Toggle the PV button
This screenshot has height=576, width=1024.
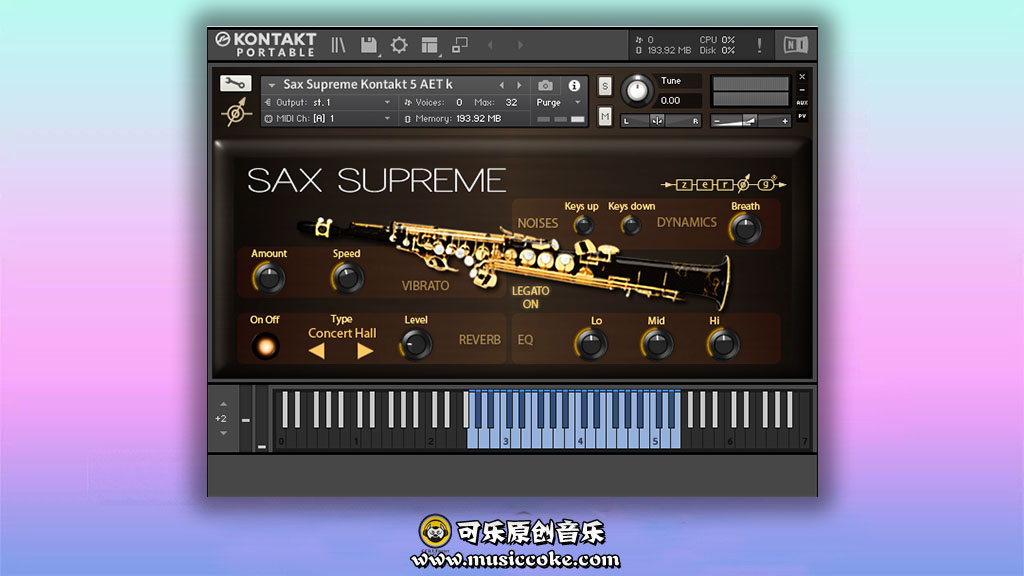802,116
